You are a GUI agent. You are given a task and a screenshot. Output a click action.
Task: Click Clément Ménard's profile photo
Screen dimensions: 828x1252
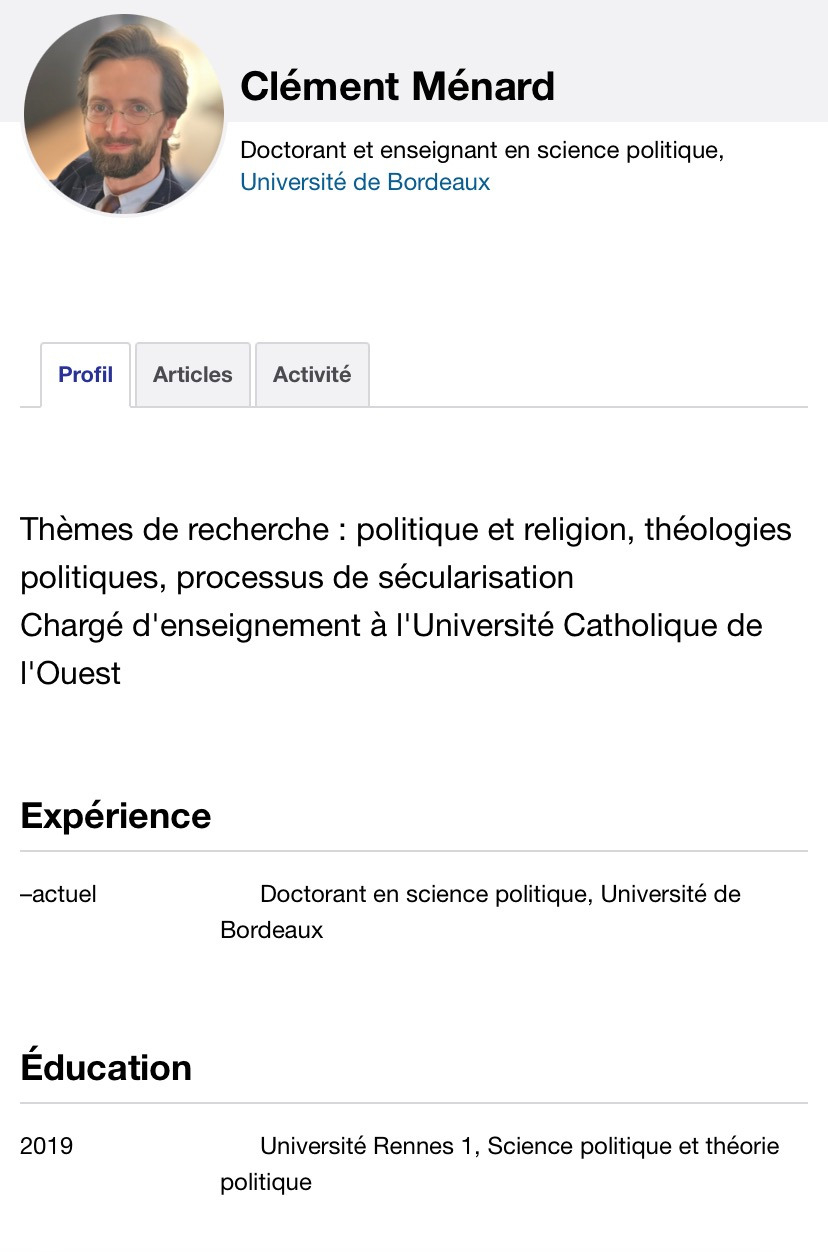pos(124,114)
